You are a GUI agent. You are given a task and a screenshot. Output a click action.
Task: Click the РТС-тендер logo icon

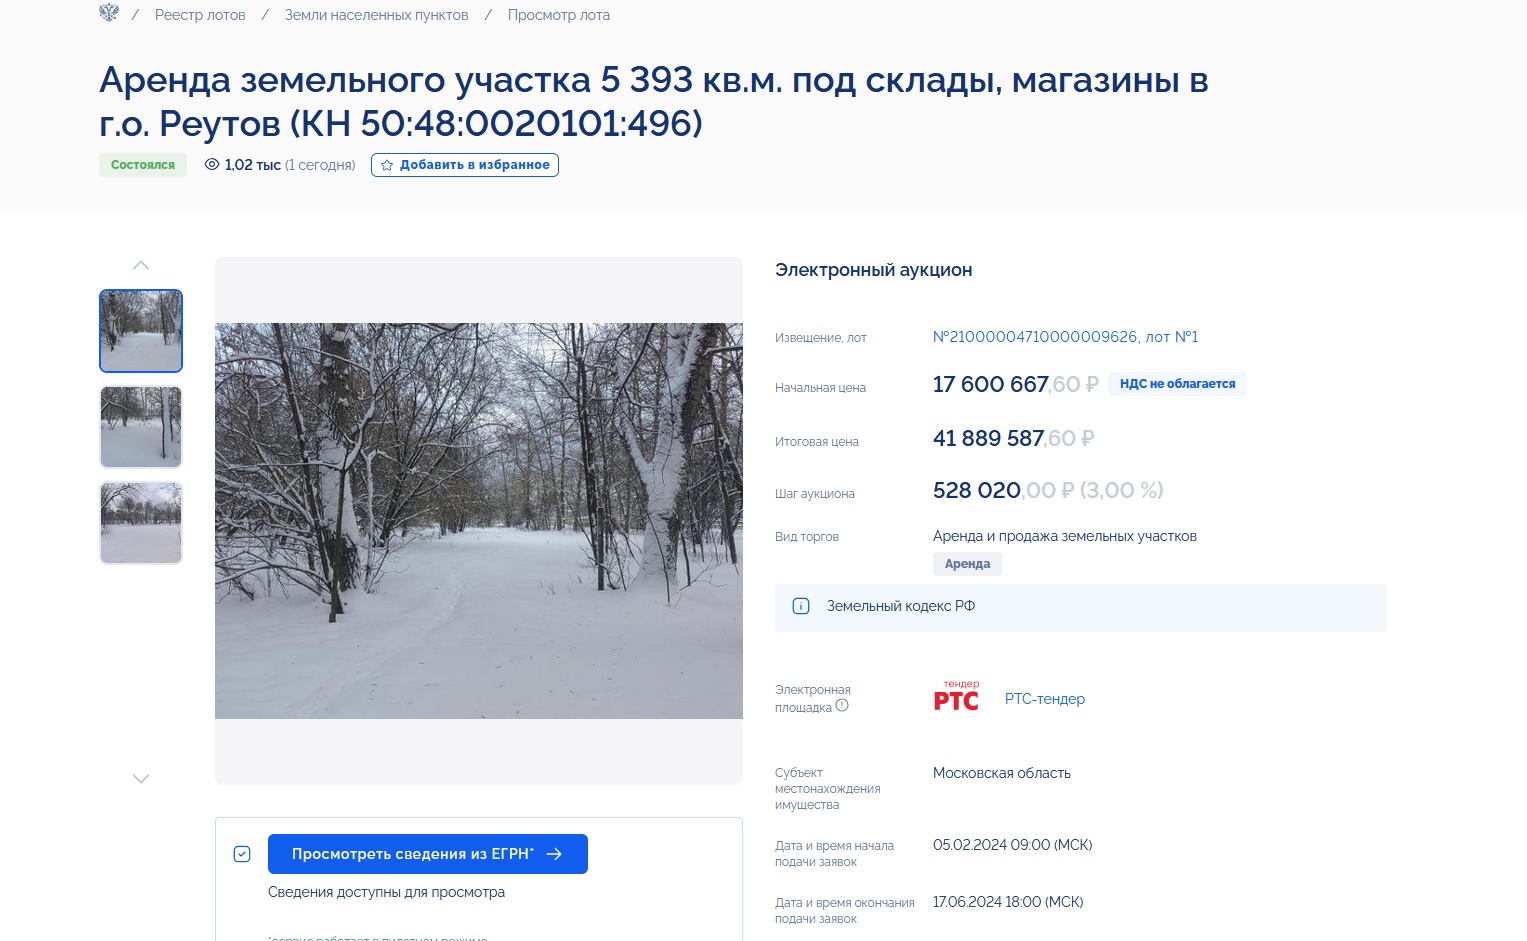[957, 696]
